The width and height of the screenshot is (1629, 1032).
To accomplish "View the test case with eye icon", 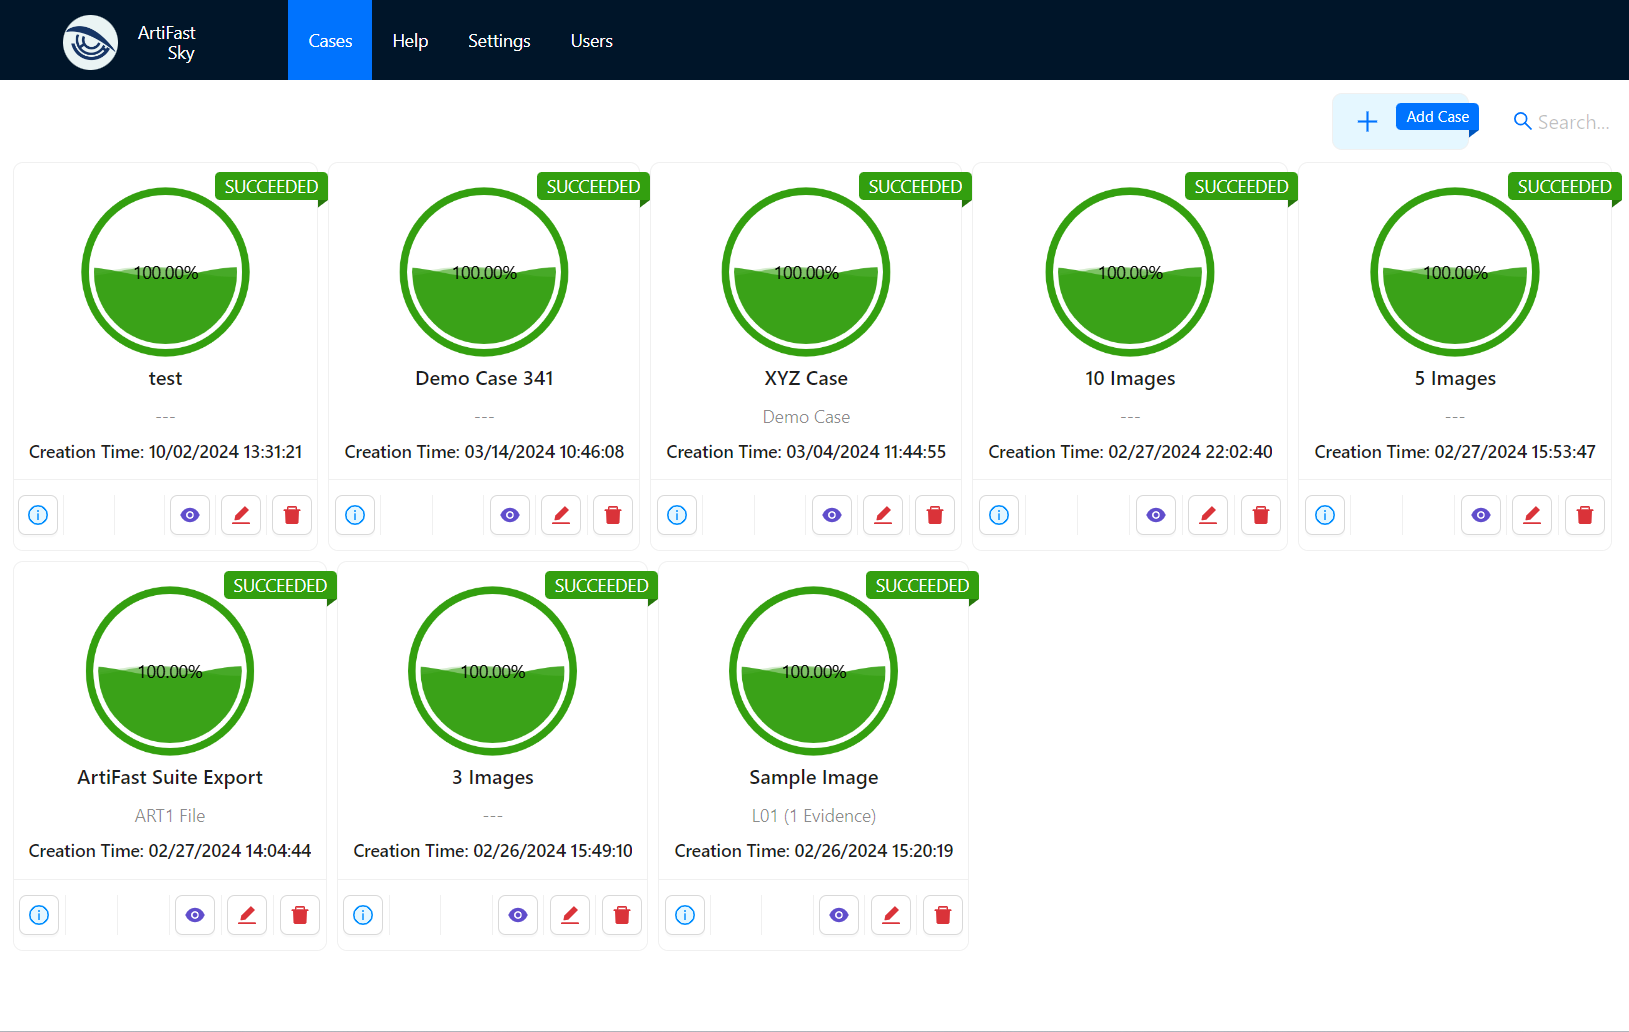I will [190, 515].
